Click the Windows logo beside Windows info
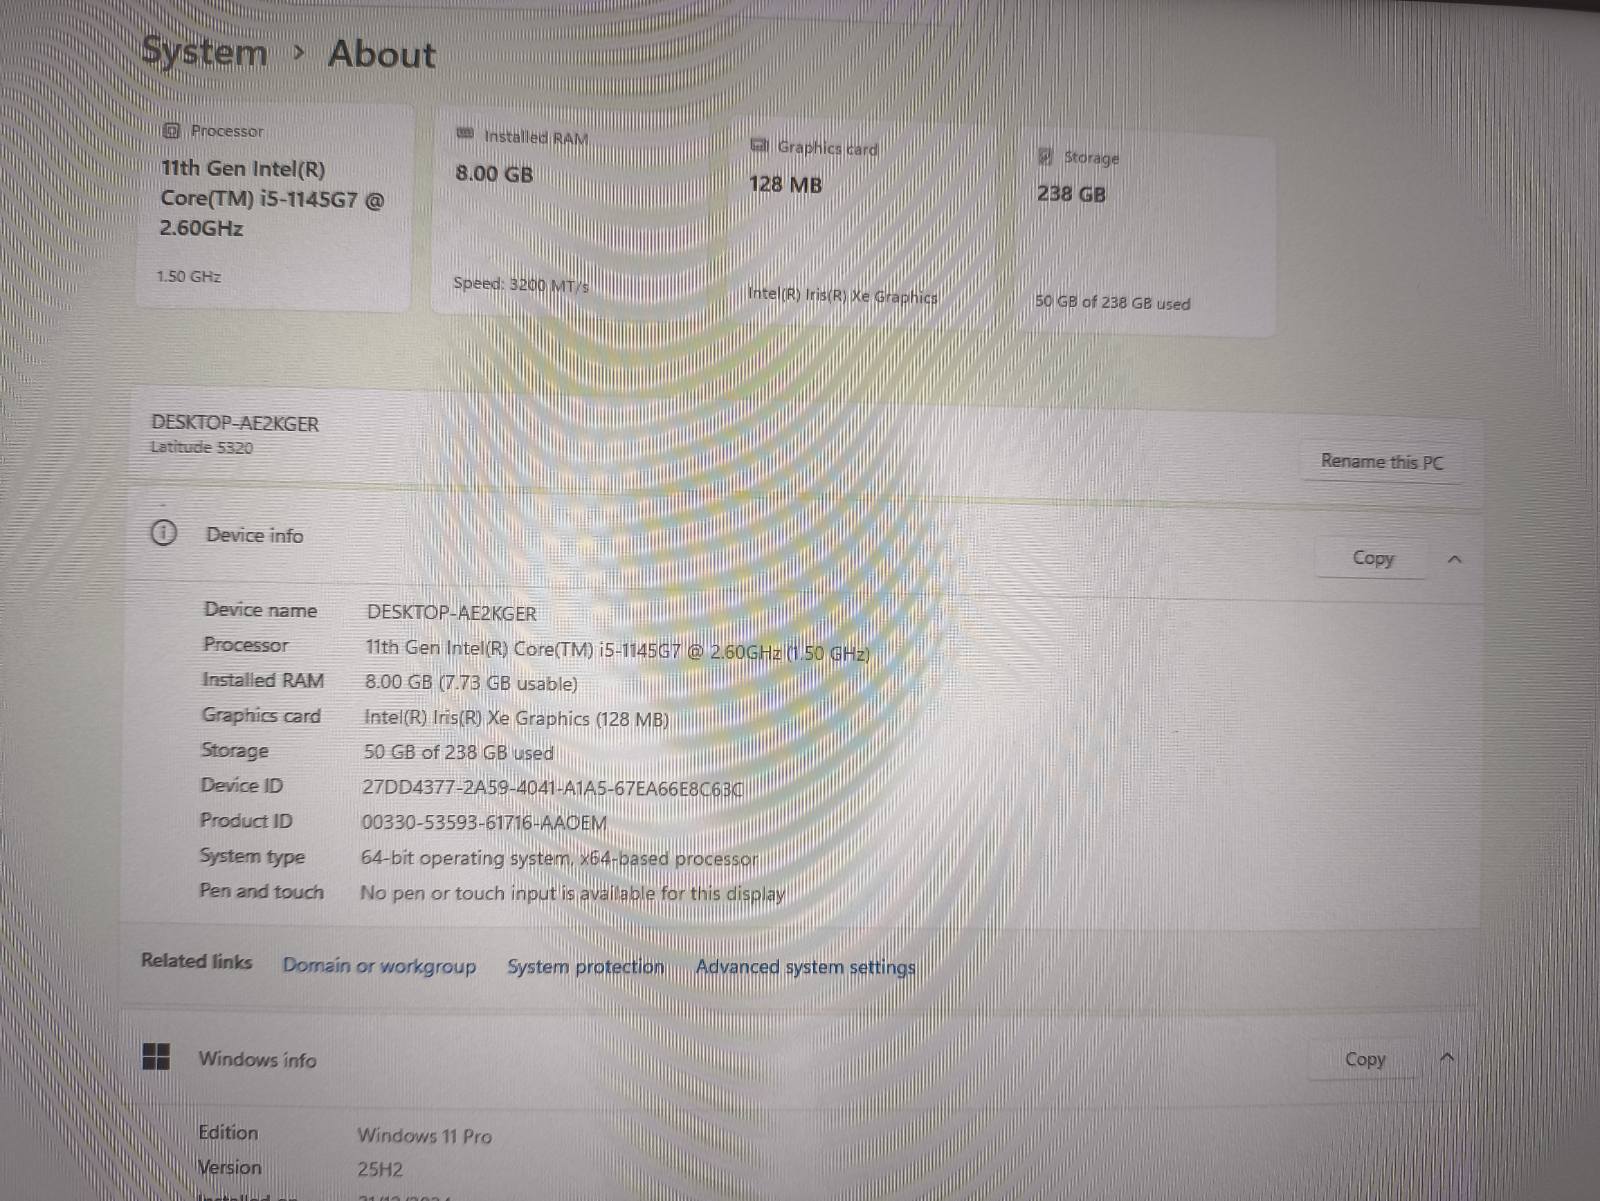 [x=156, y=1056]
